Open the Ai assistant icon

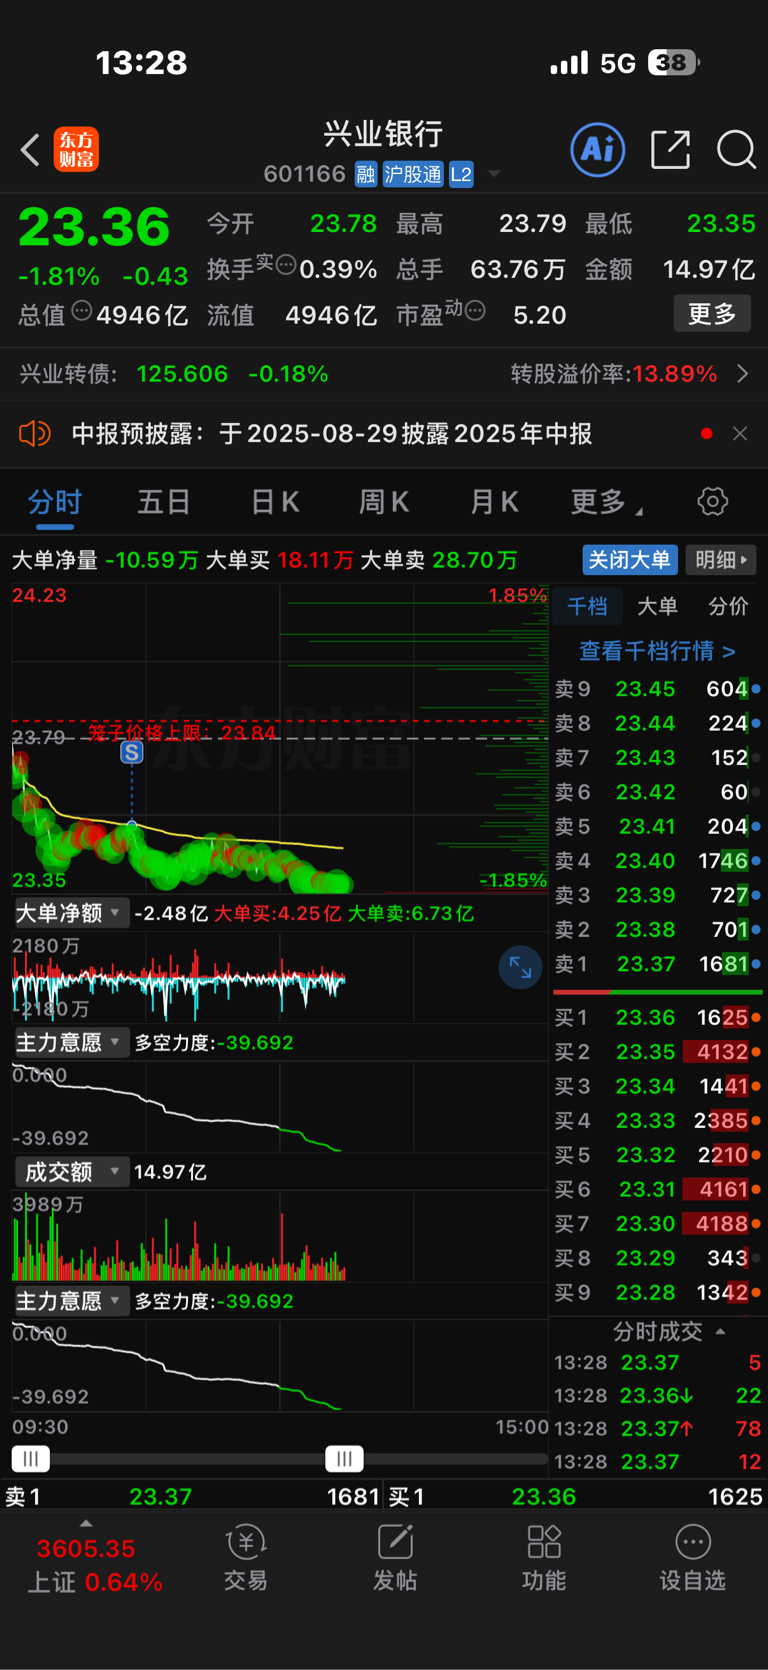tap(598, 150)
